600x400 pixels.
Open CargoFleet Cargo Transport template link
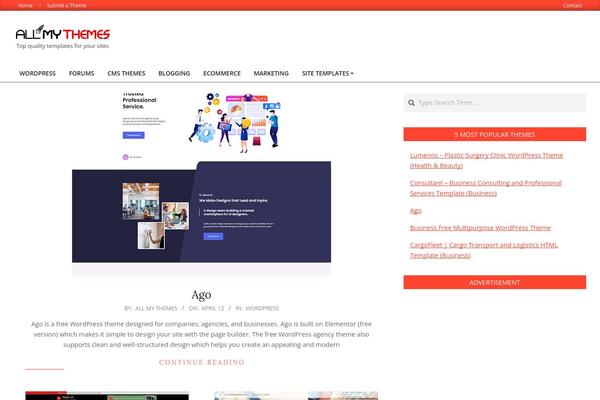click(x=484, y=250)
